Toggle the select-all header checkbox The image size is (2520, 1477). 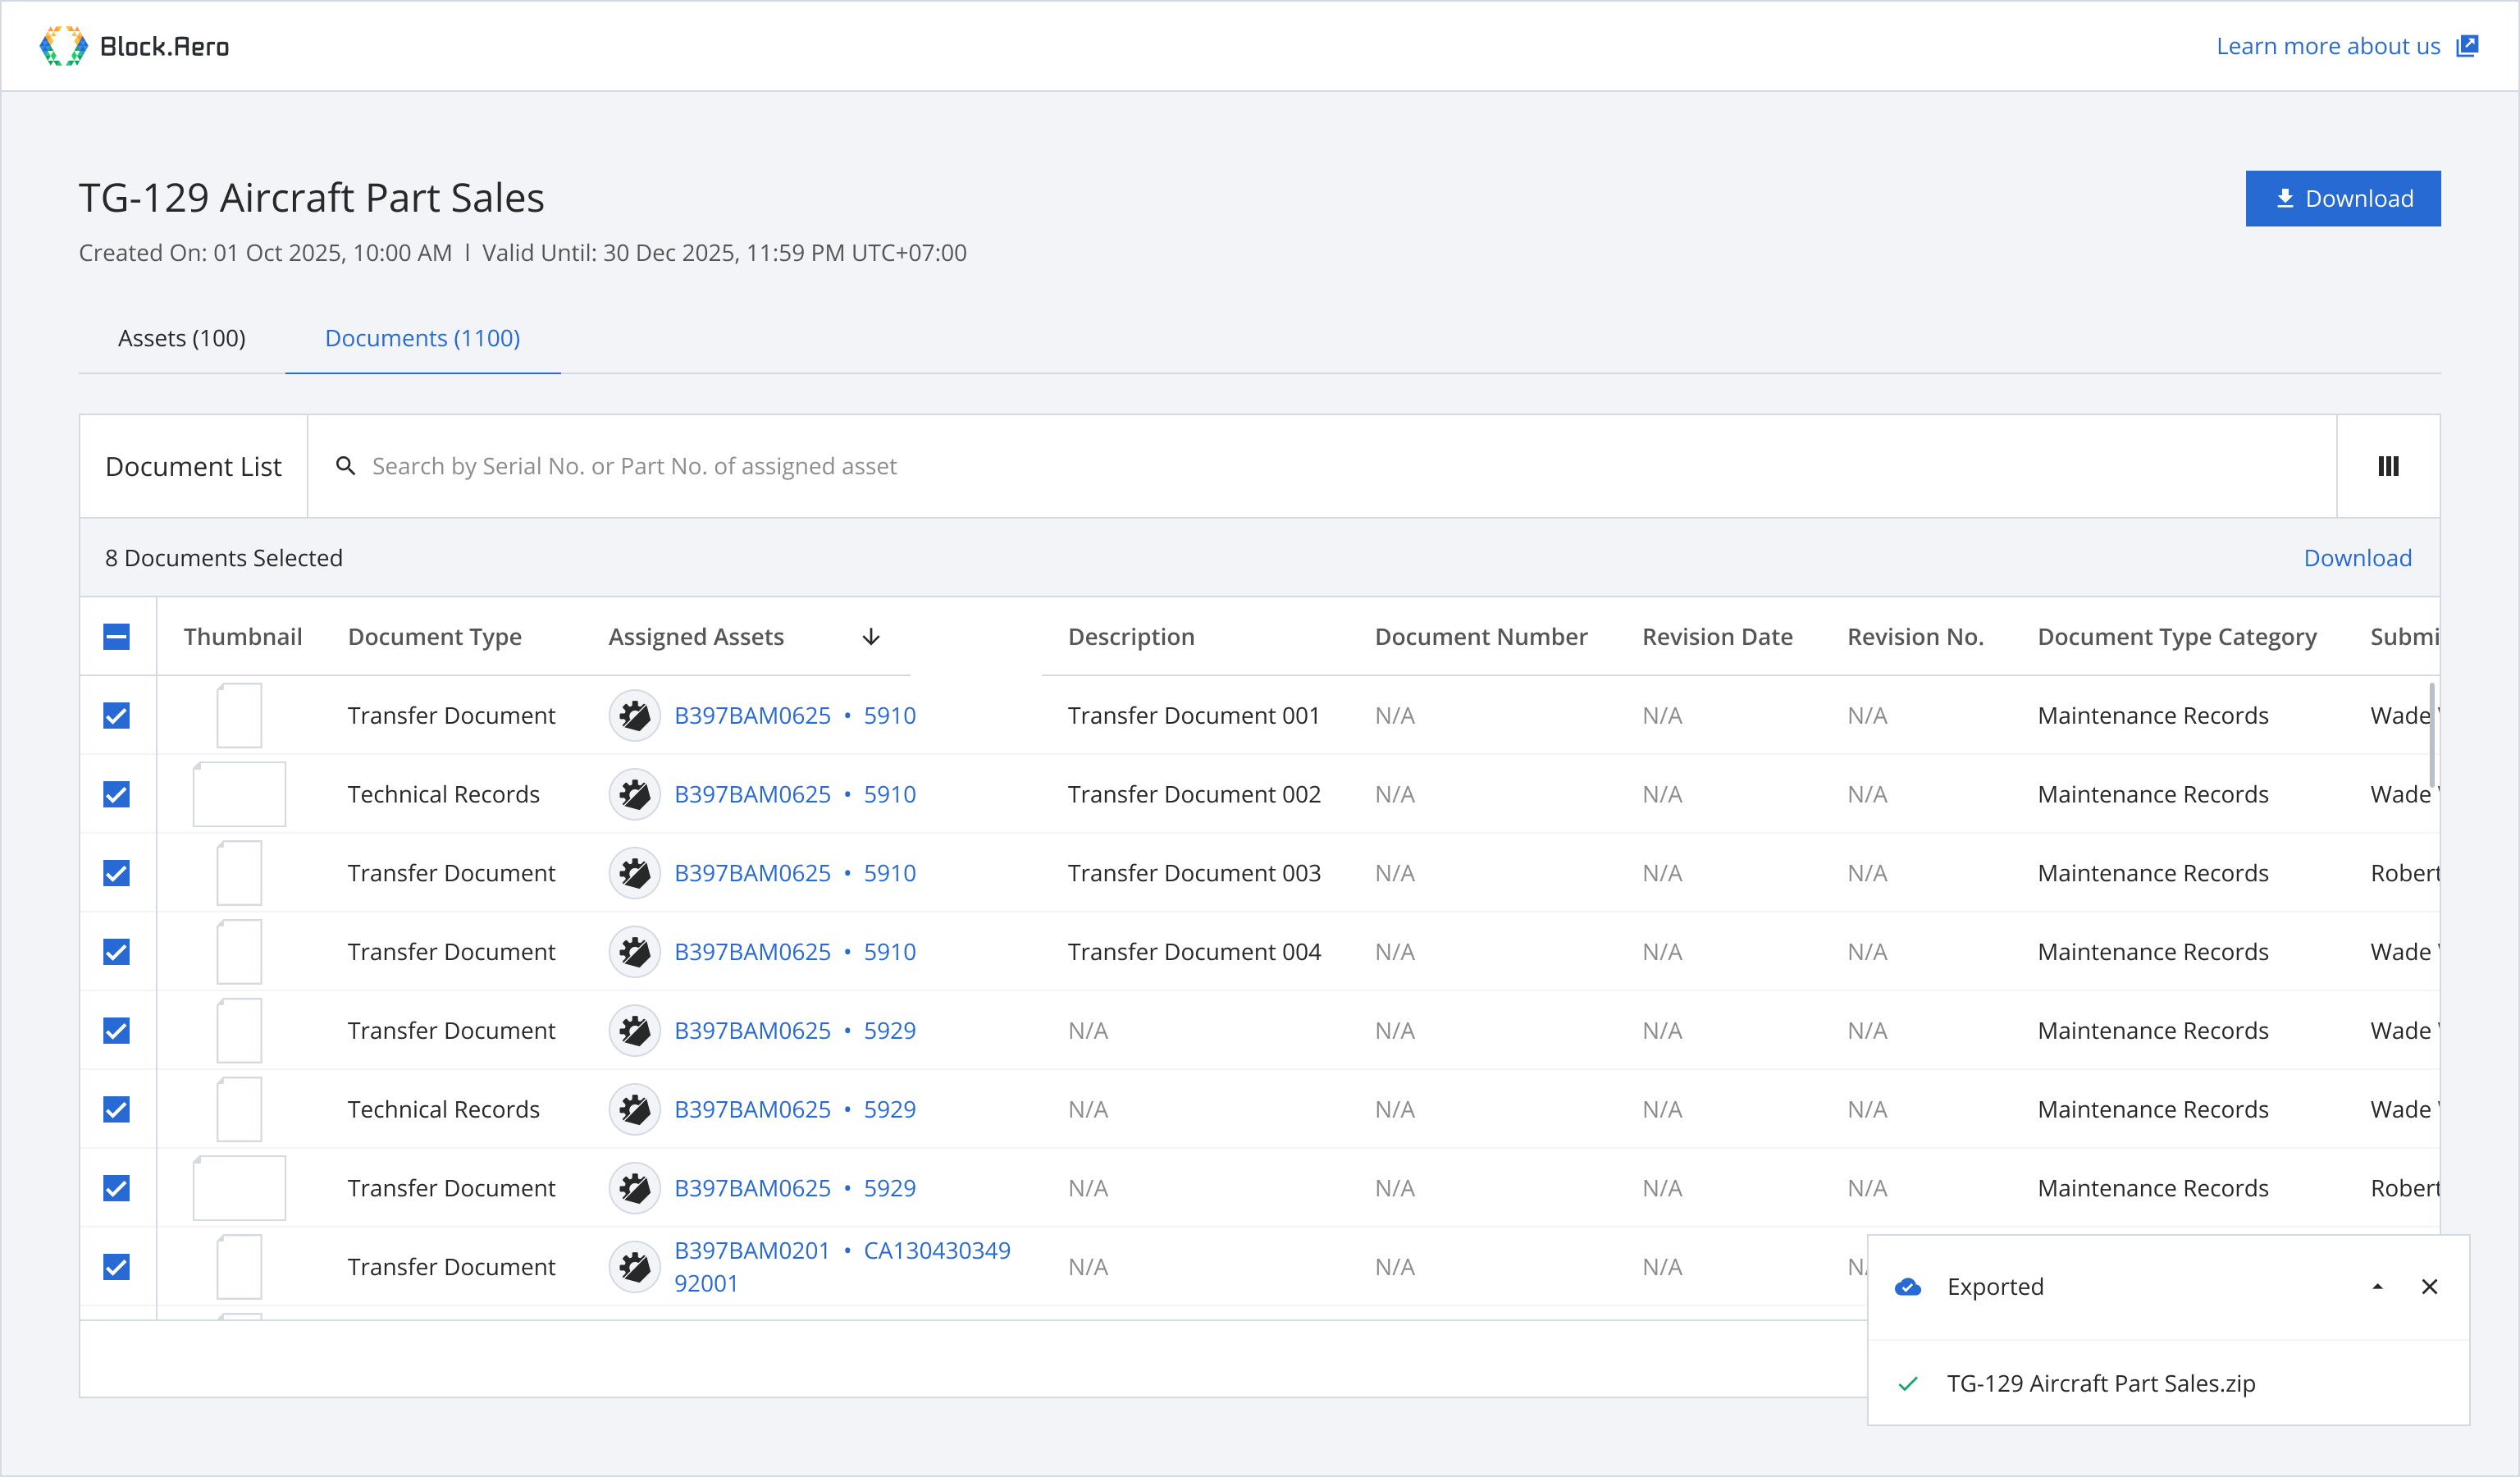(117, 637)
